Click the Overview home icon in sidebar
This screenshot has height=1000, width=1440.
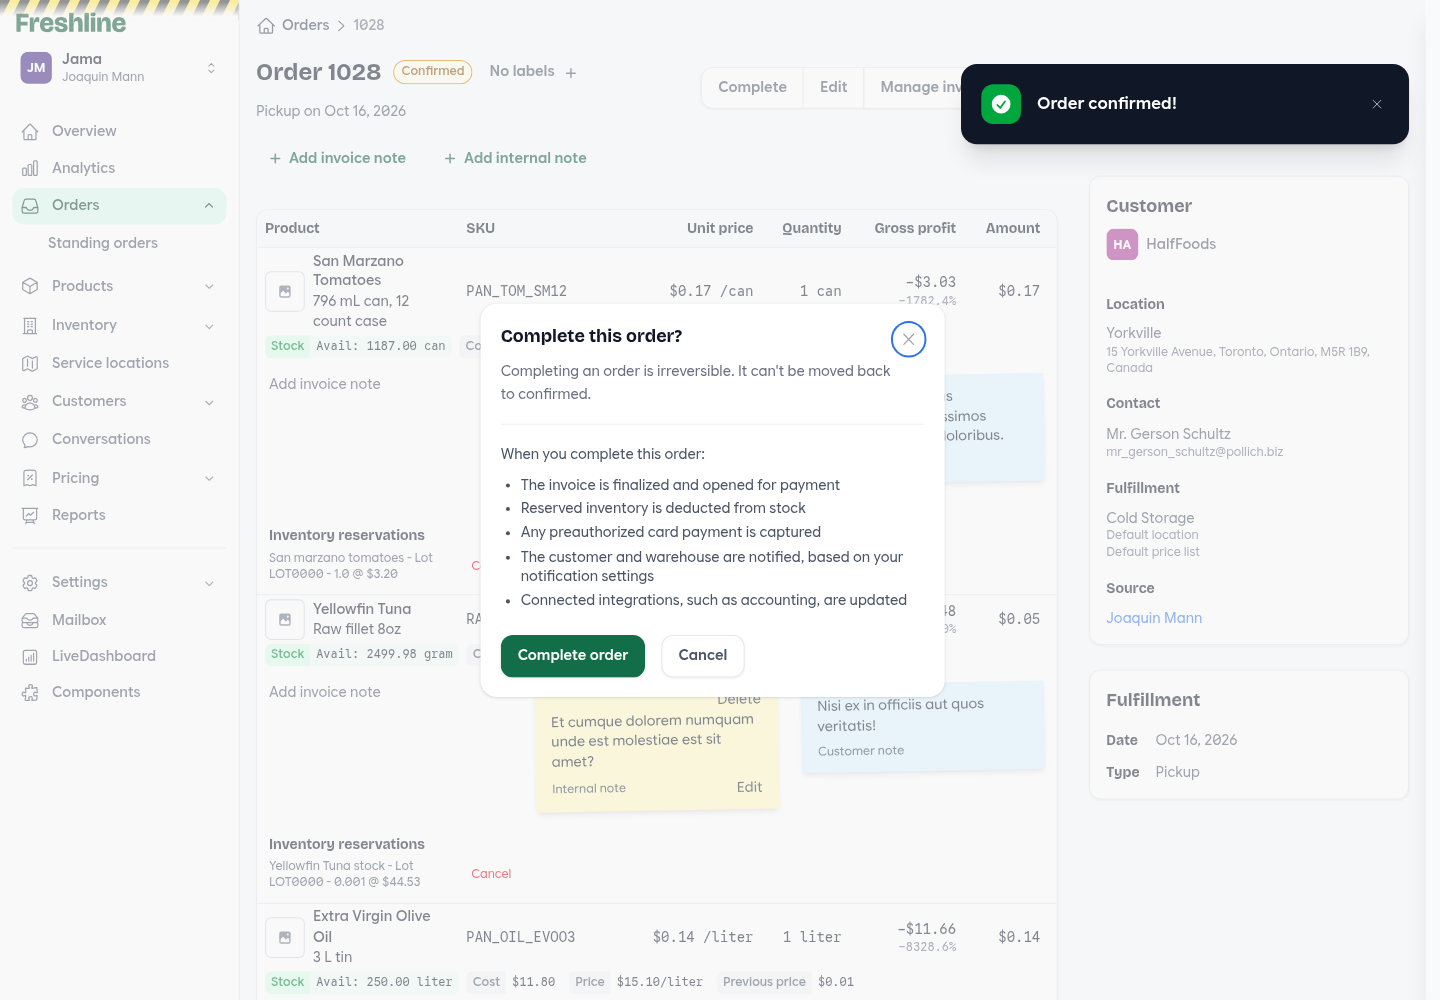[30, 131]
